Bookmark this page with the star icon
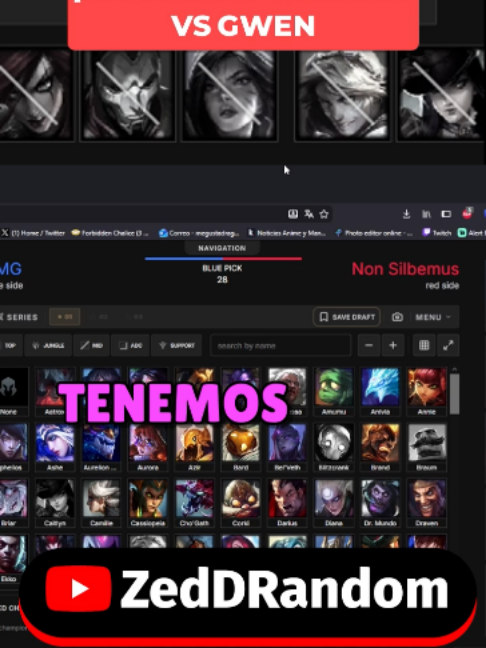The width and height of the screenshot is (486, 648). [324, 214]
